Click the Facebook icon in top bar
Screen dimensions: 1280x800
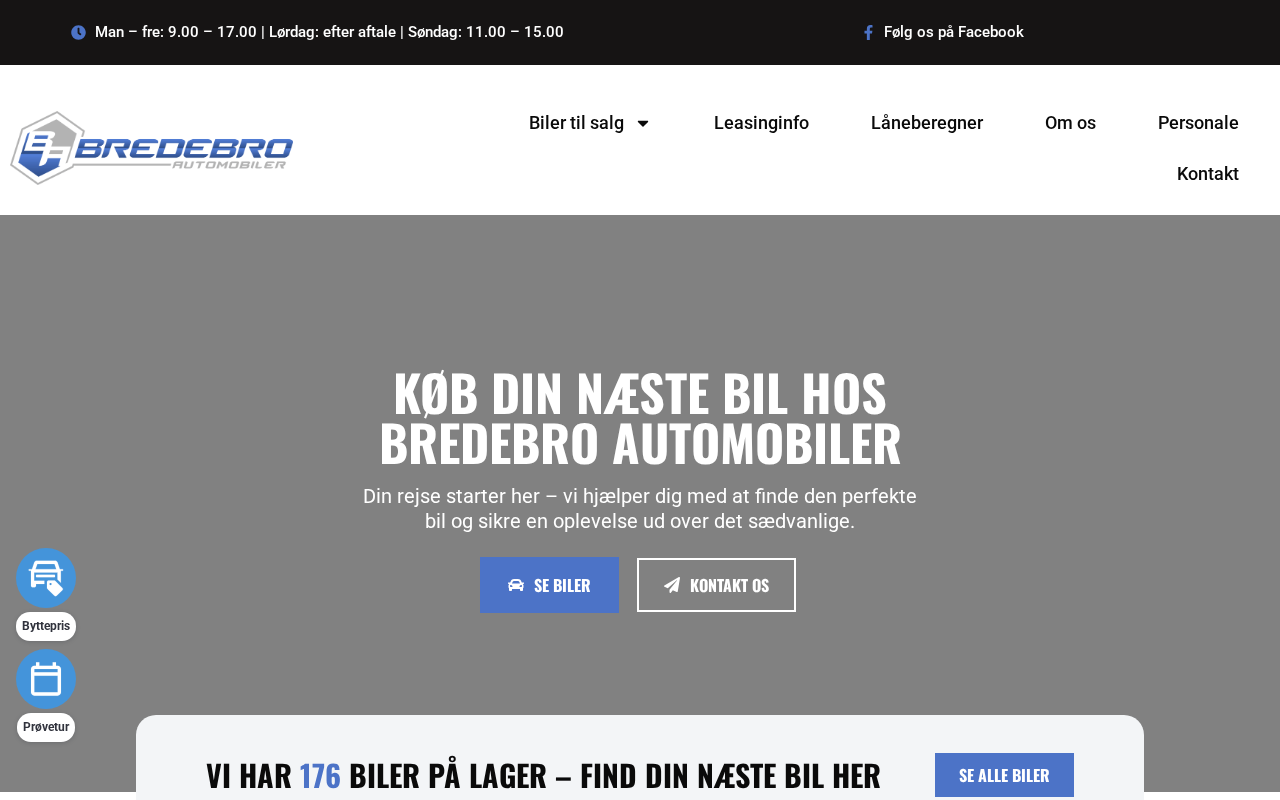point(868,33)
